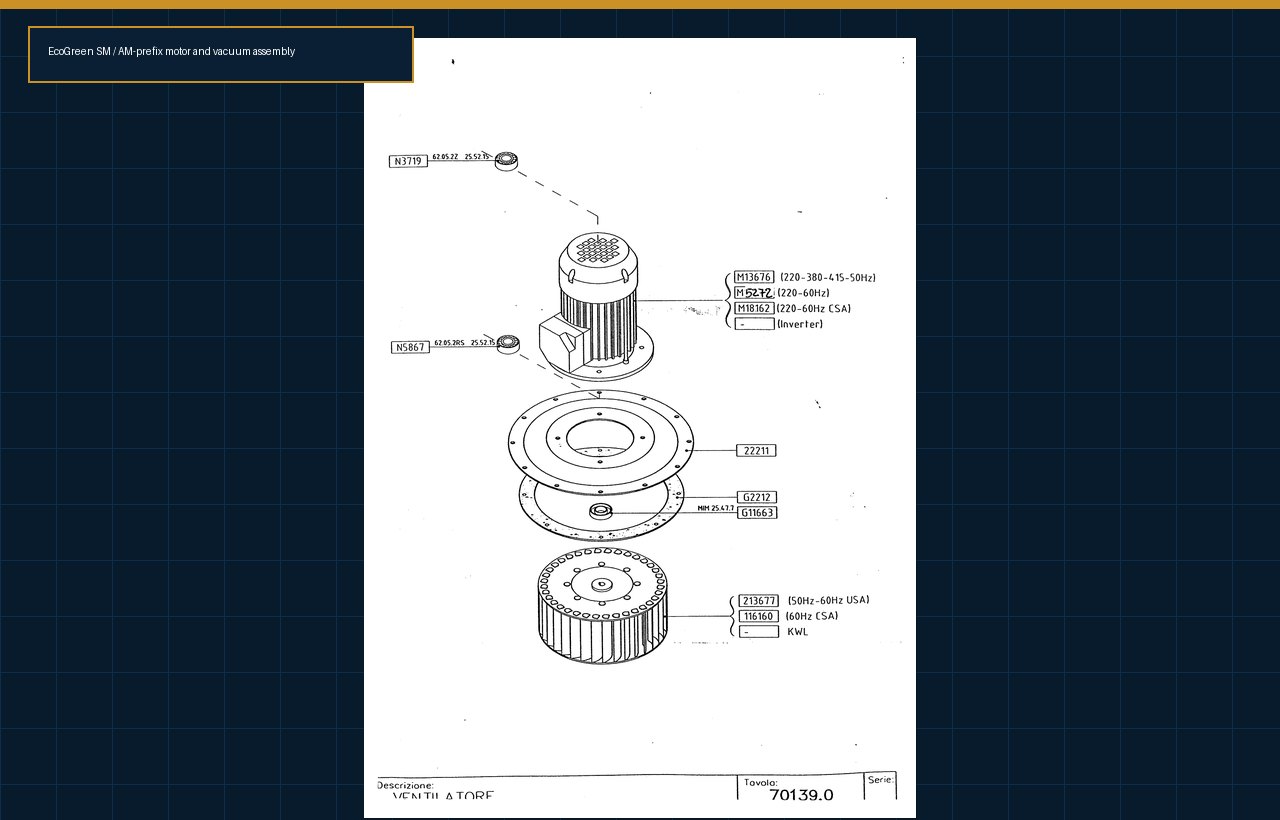1280x820 pixels.
Task: Click handwritten motor part number M5272
Action: (754, 293)
